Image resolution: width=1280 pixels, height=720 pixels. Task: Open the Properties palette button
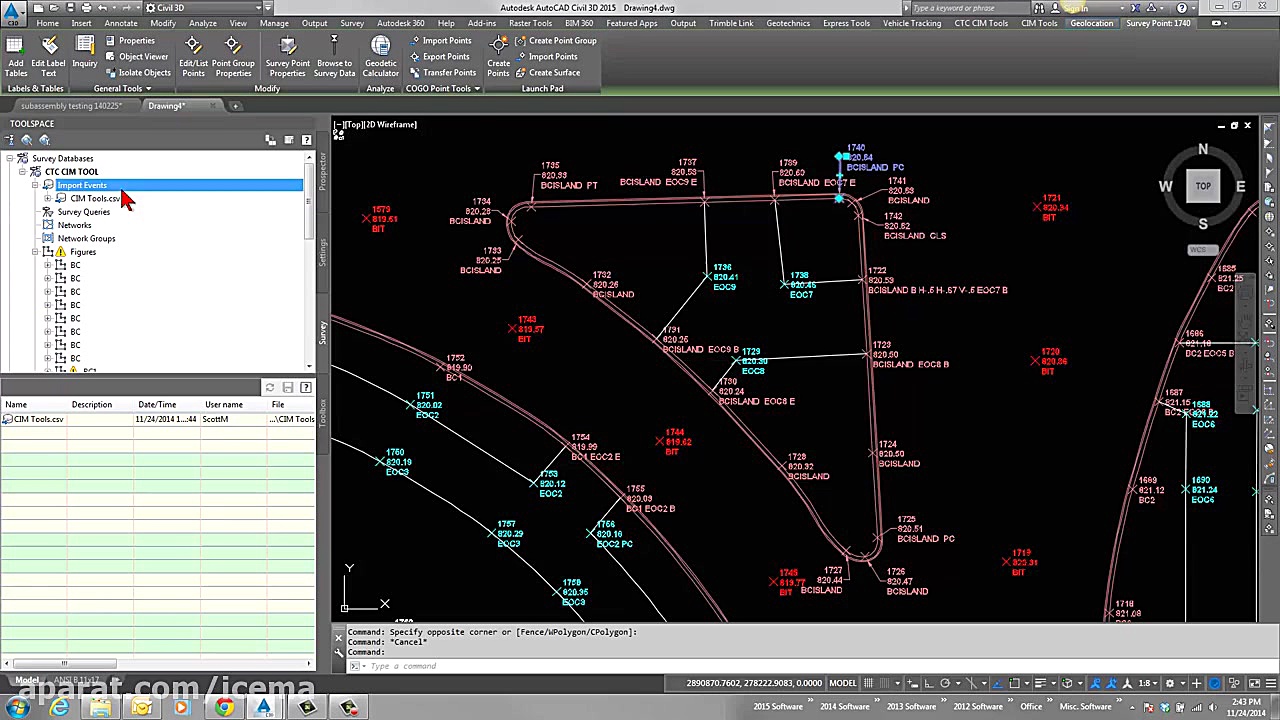click(130, 41)
